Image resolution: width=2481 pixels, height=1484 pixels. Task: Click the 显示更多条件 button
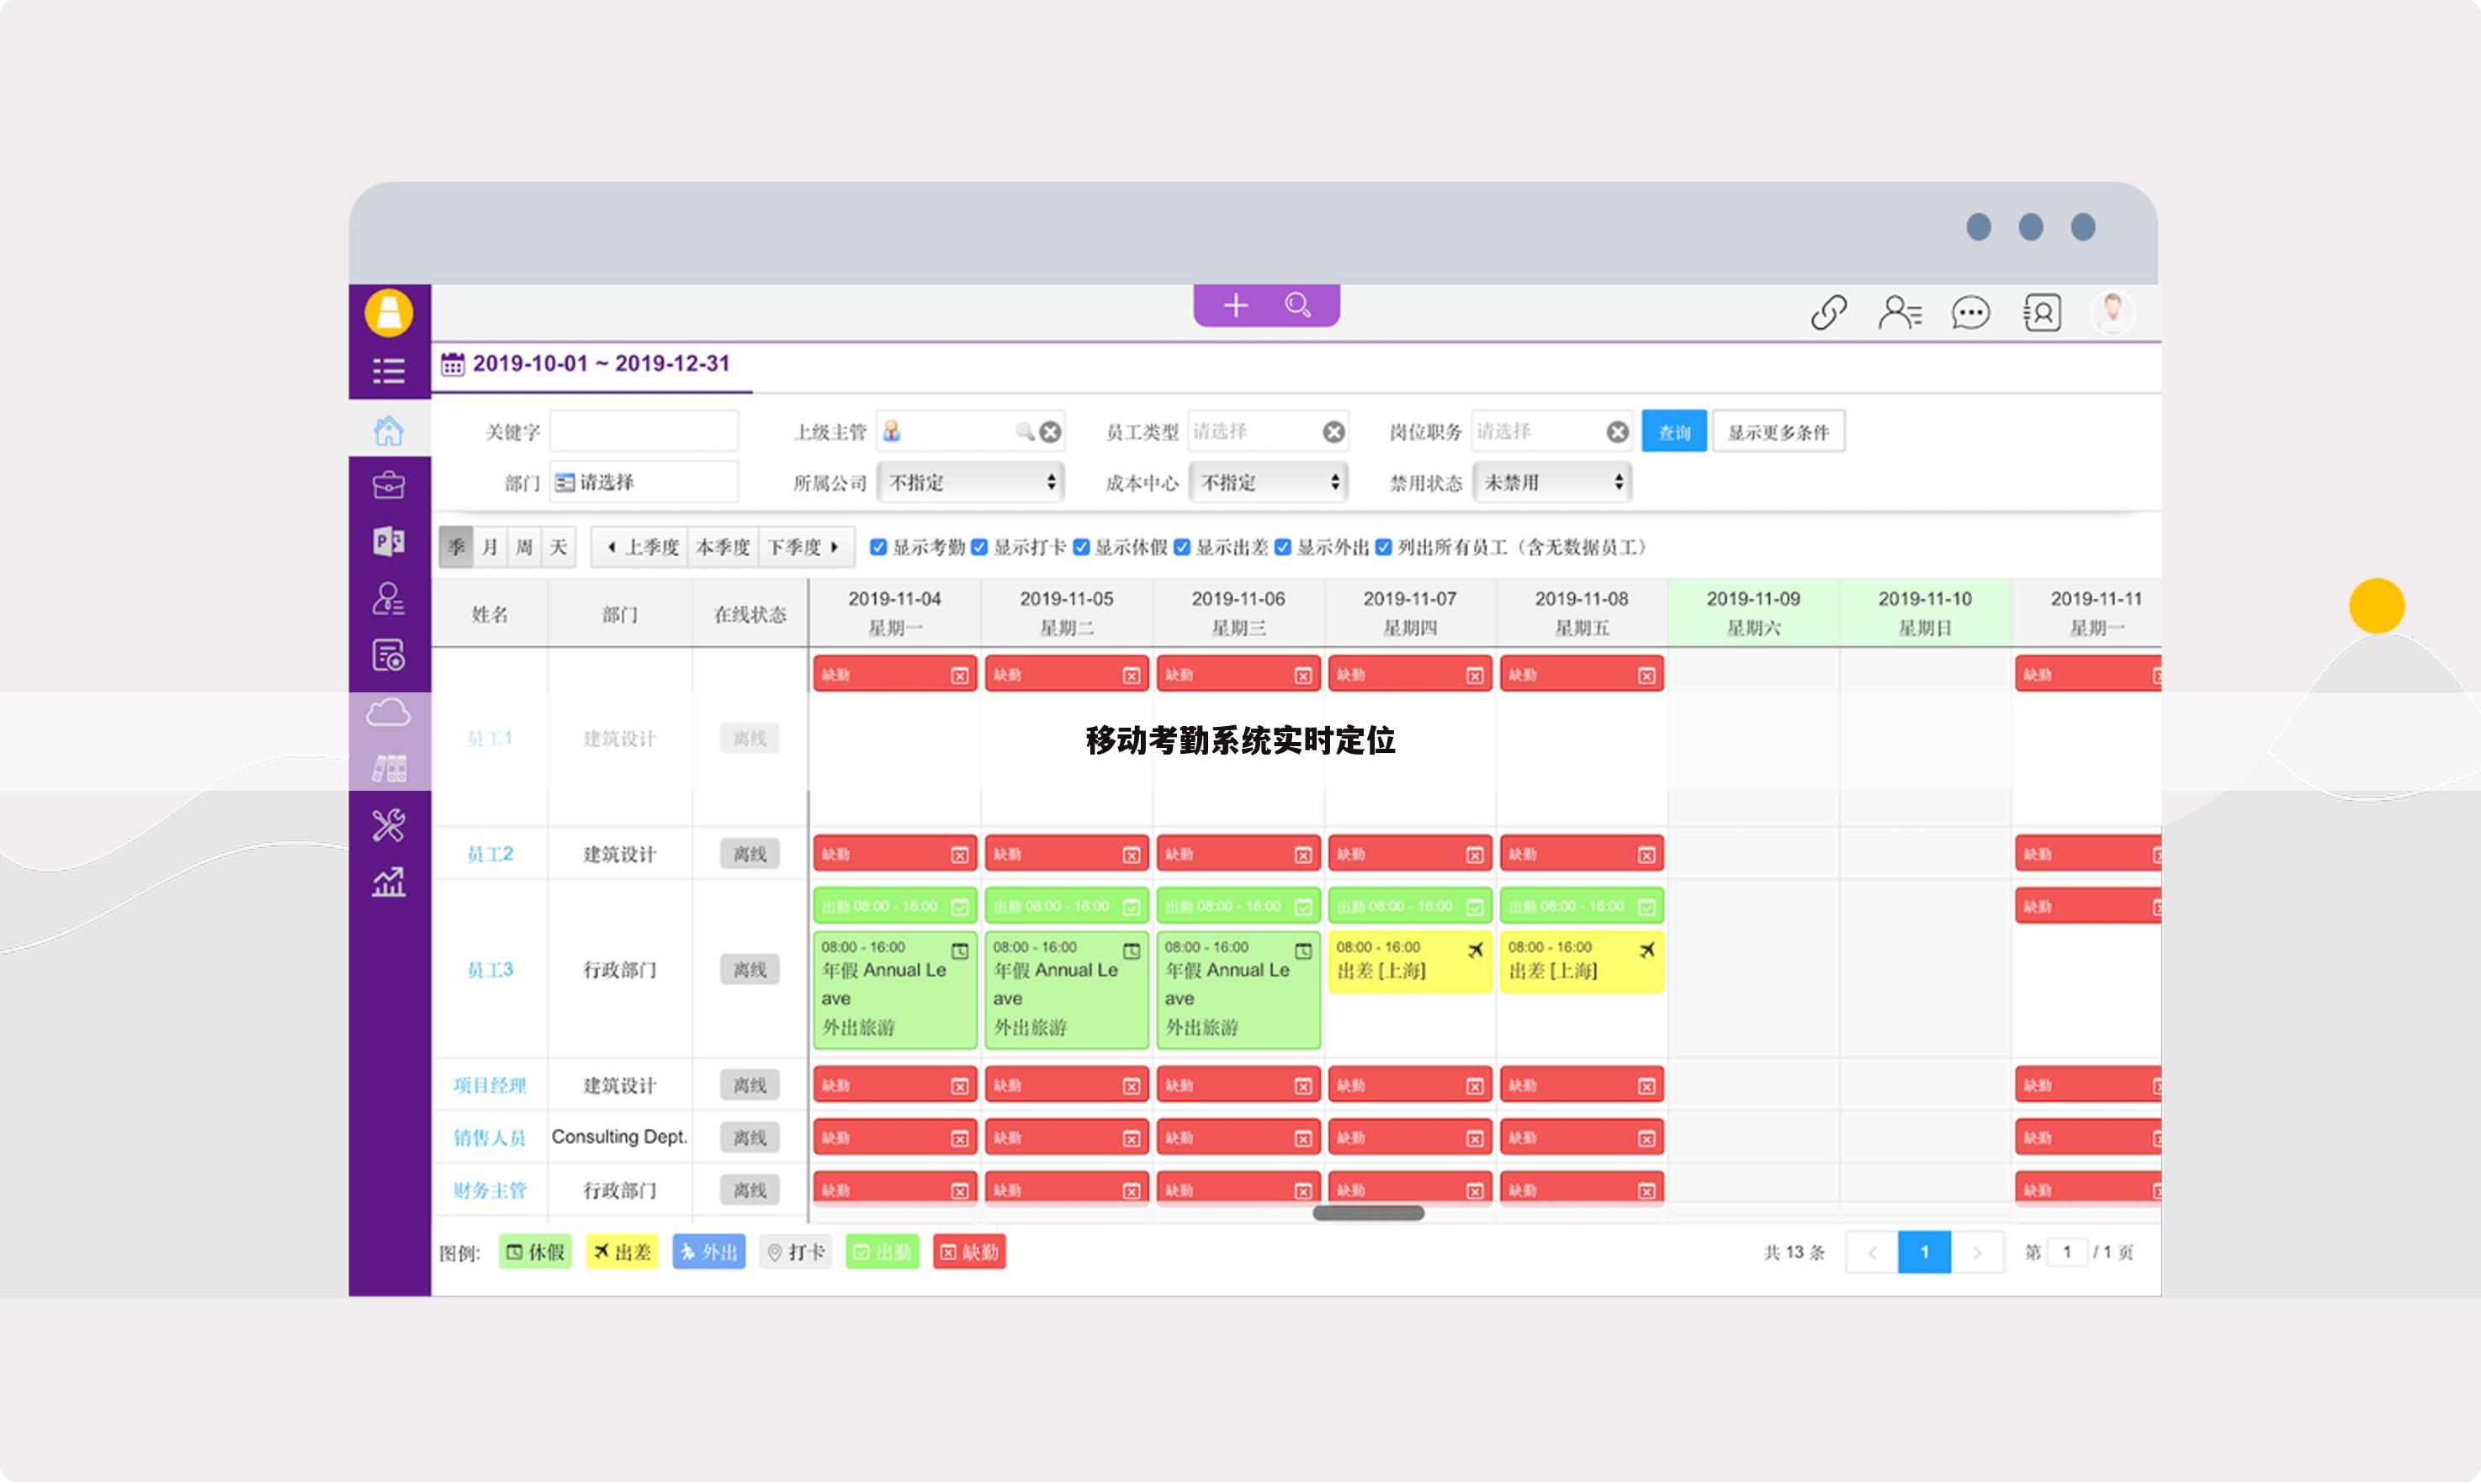(1778, 432)
